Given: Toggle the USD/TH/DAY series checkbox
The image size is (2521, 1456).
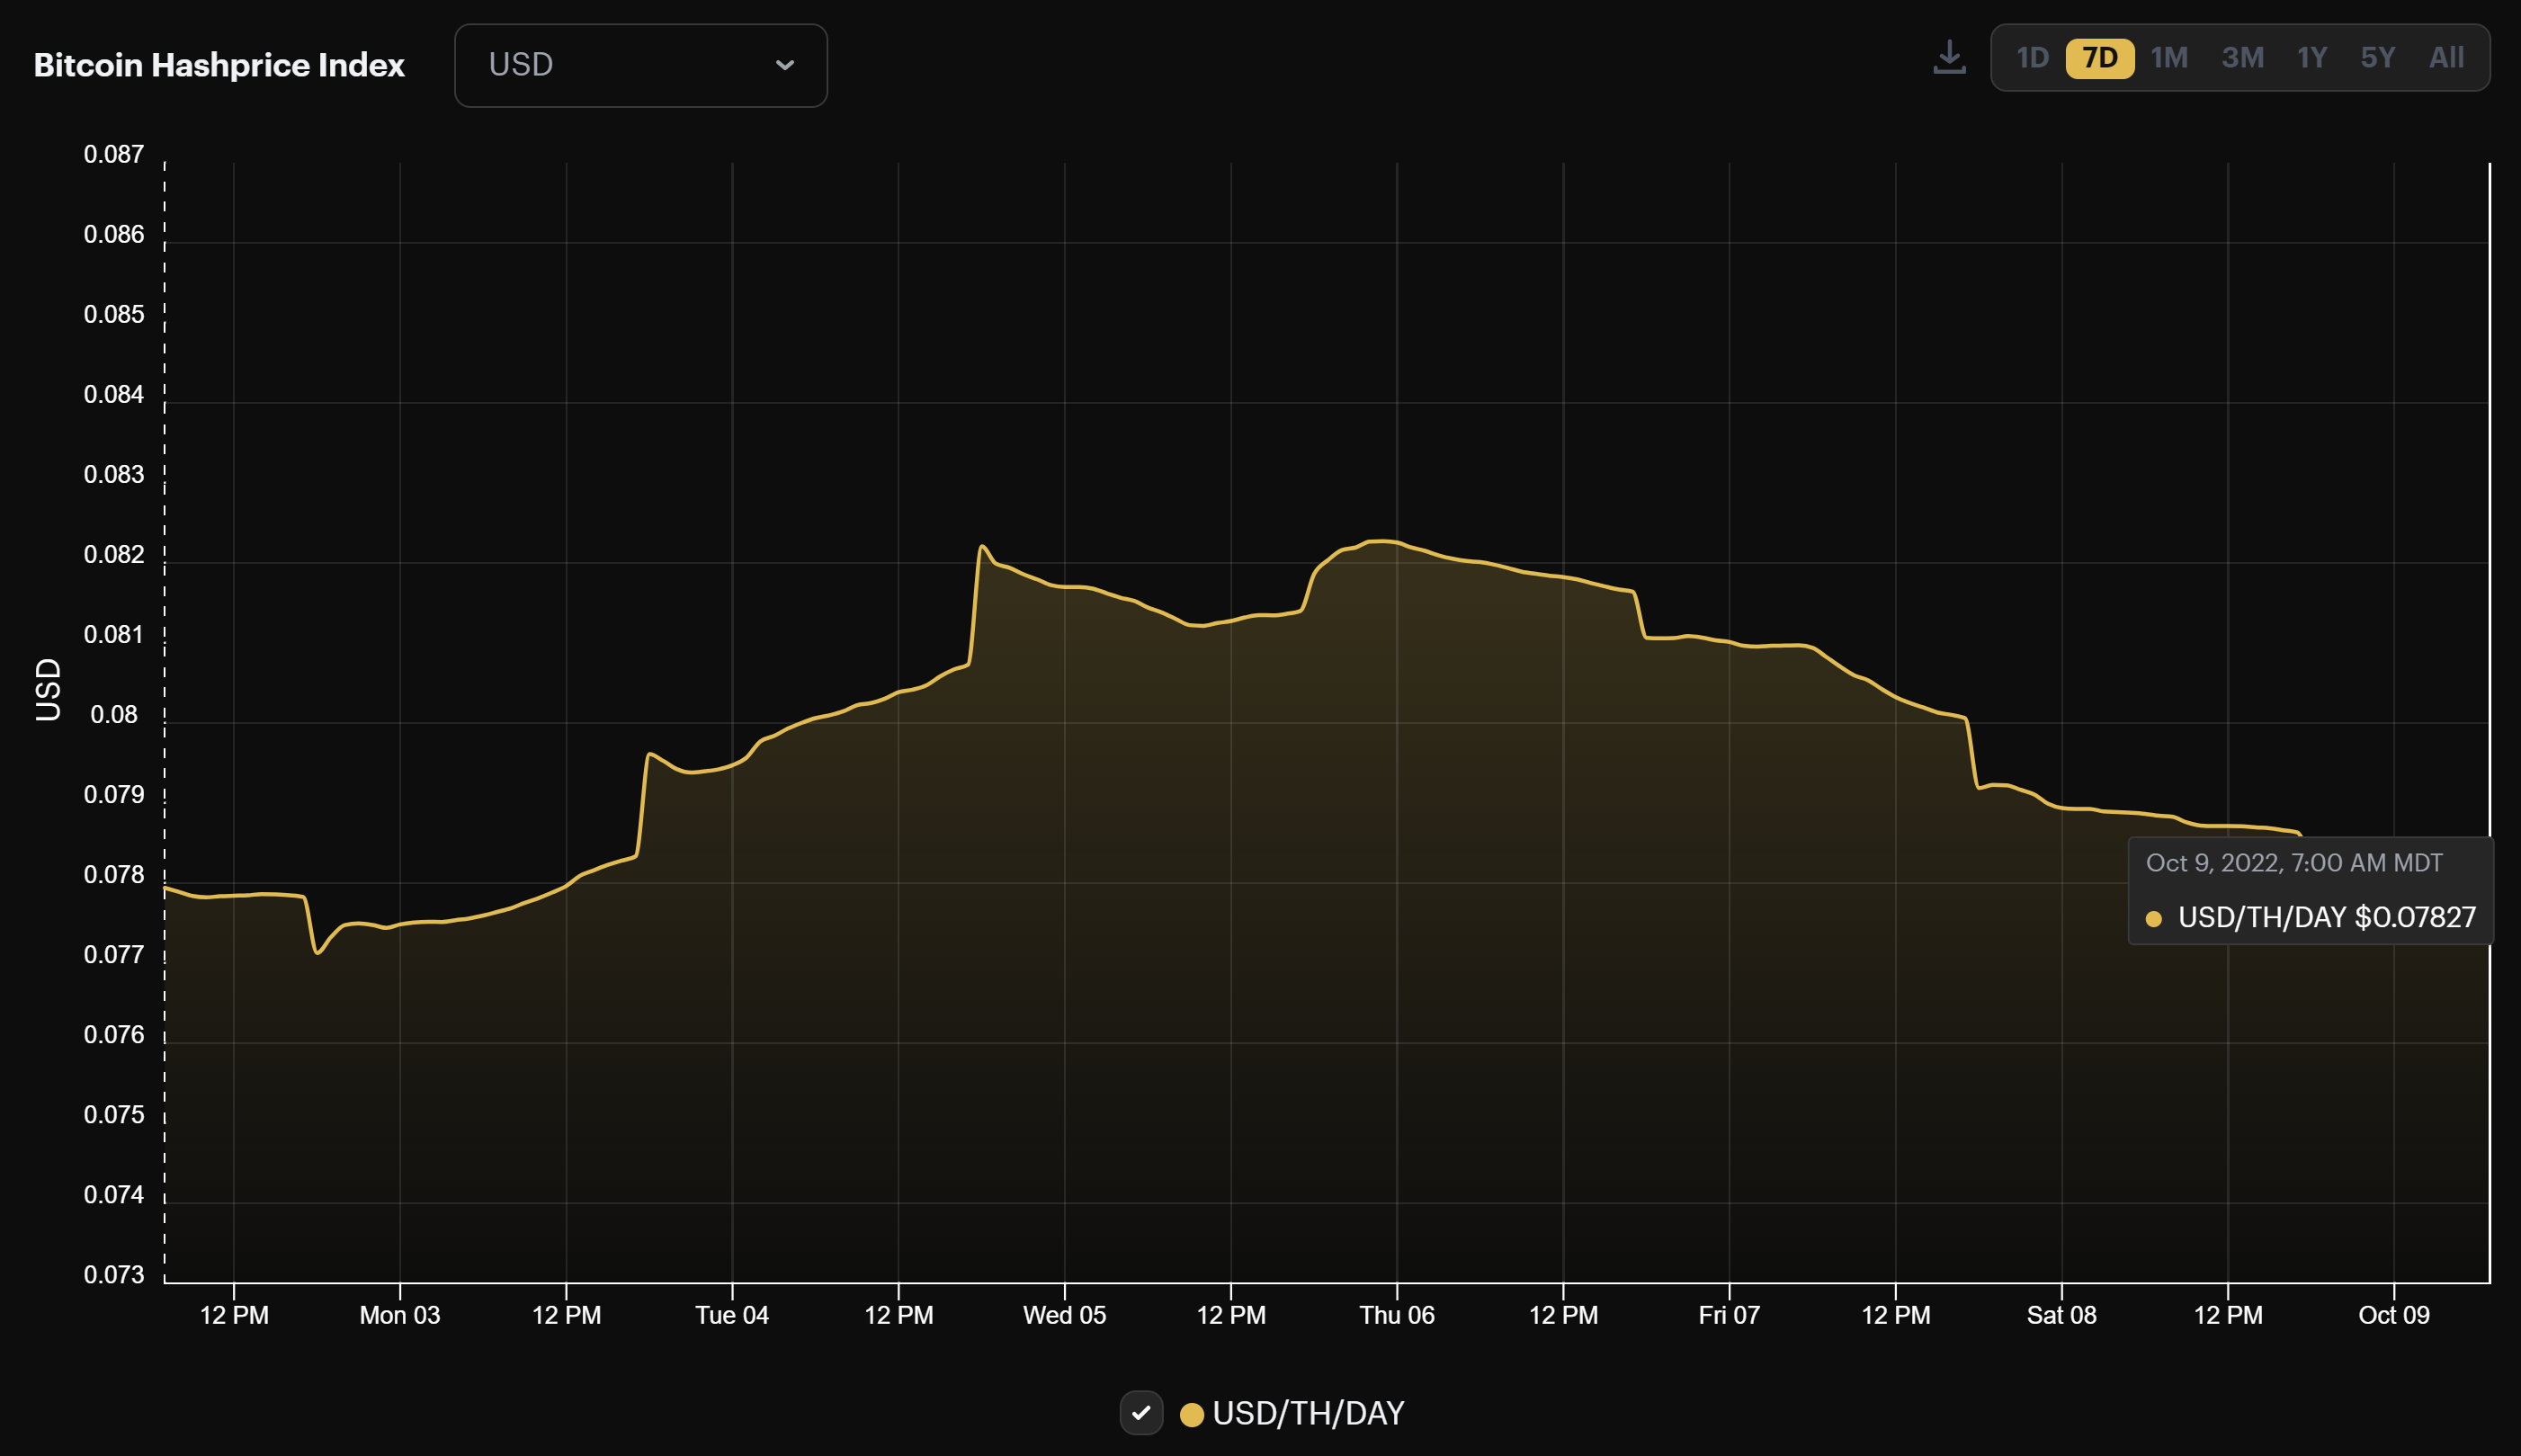Looking at the screenshot, I should [1141, 1413].
